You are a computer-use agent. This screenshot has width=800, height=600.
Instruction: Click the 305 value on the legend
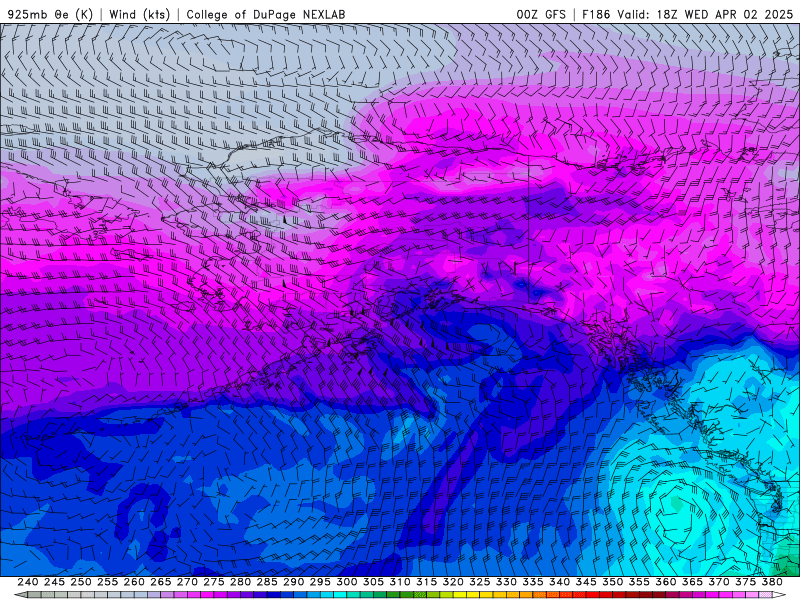(373, 582)
